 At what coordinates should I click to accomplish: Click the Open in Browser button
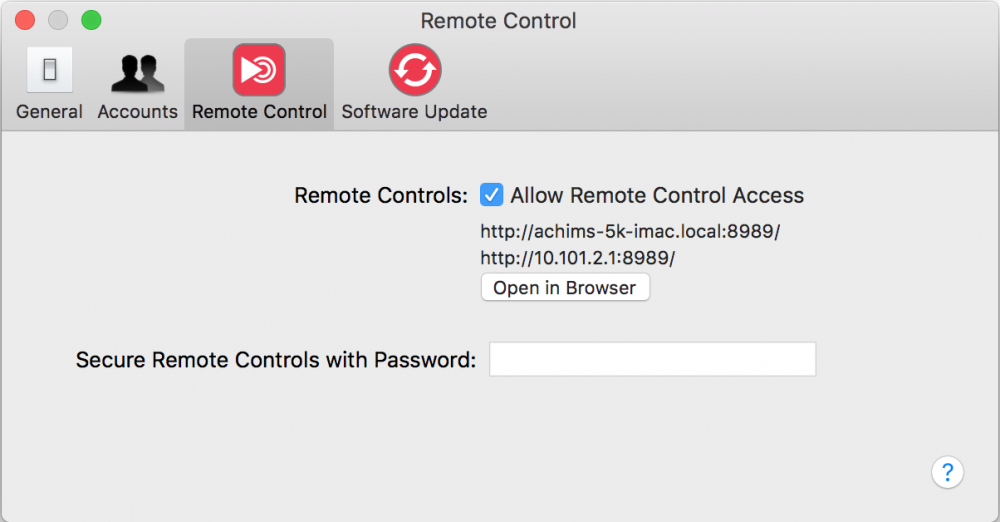point(565,287)
